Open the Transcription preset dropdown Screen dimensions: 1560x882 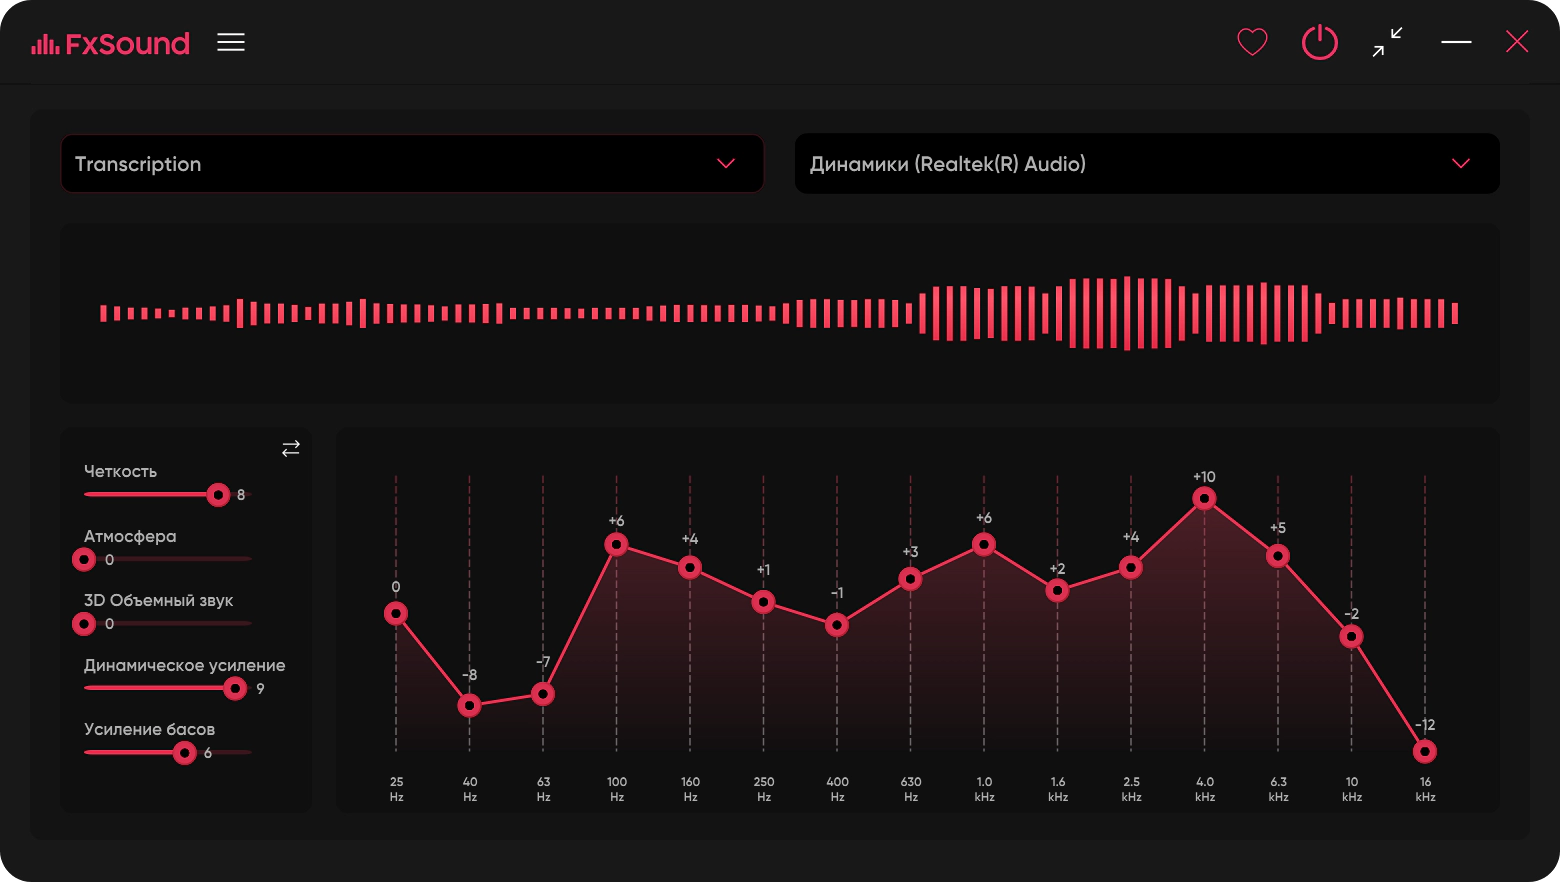[412, 164]
